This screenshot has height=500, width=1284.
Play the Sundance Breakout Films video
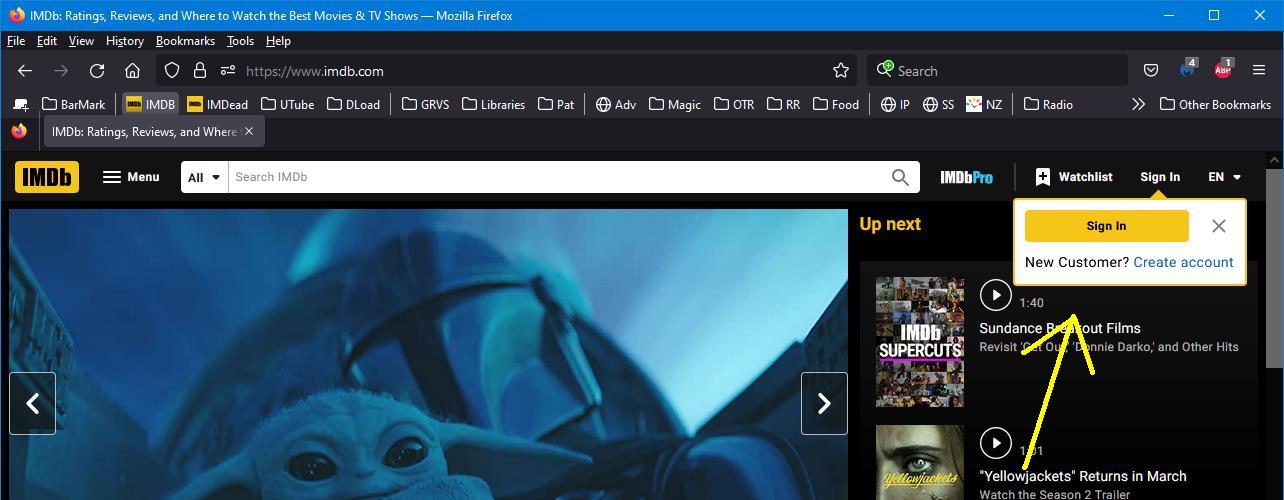pos(995,295)
